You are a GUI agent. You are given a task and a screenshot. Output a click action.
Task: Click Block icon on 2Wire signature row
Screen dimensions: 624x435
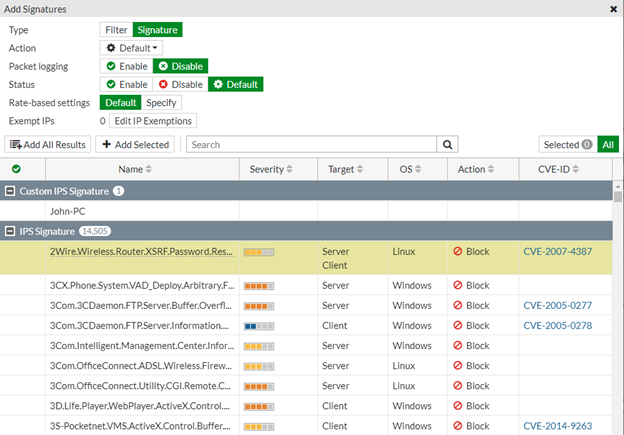point(459,251)
